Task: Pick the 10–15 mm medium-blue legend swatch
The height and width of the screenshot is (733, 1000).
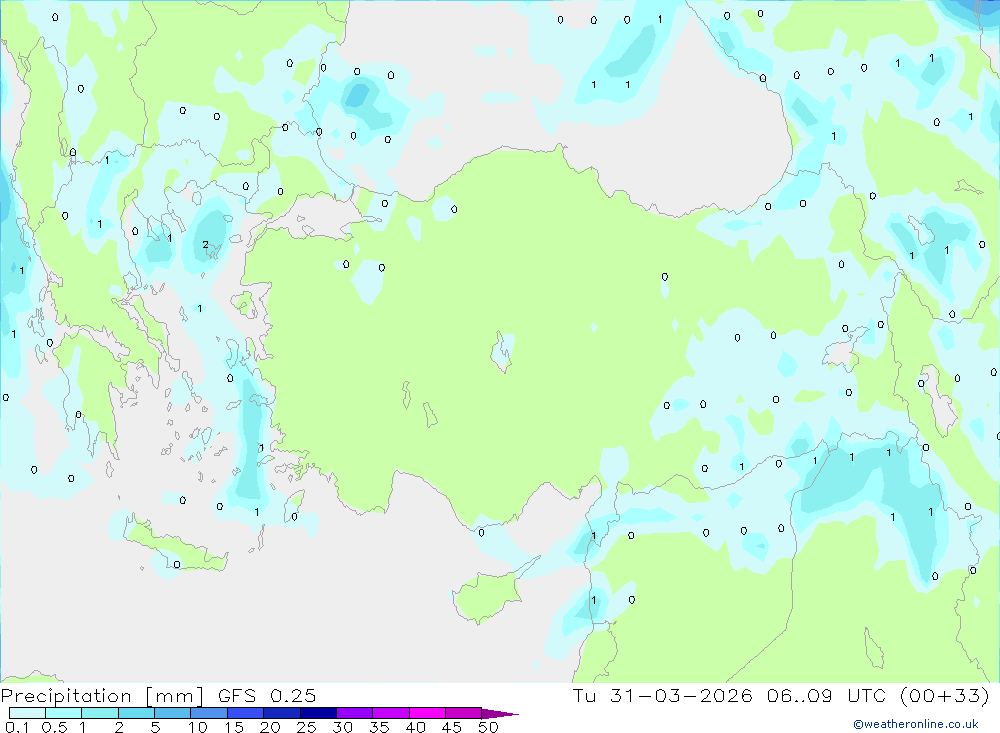Action: [x=209, y=713]
